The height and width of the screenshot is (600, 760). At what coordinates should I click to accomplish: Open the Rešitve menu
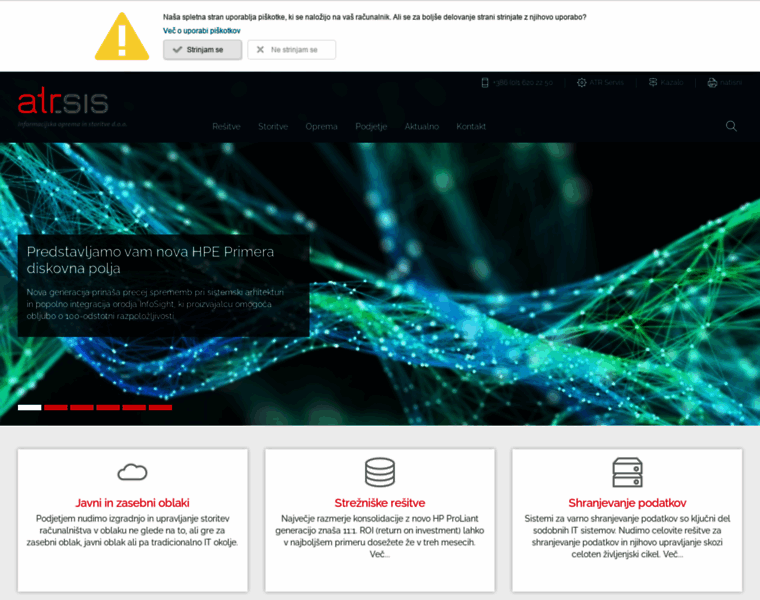click(226, 126)
